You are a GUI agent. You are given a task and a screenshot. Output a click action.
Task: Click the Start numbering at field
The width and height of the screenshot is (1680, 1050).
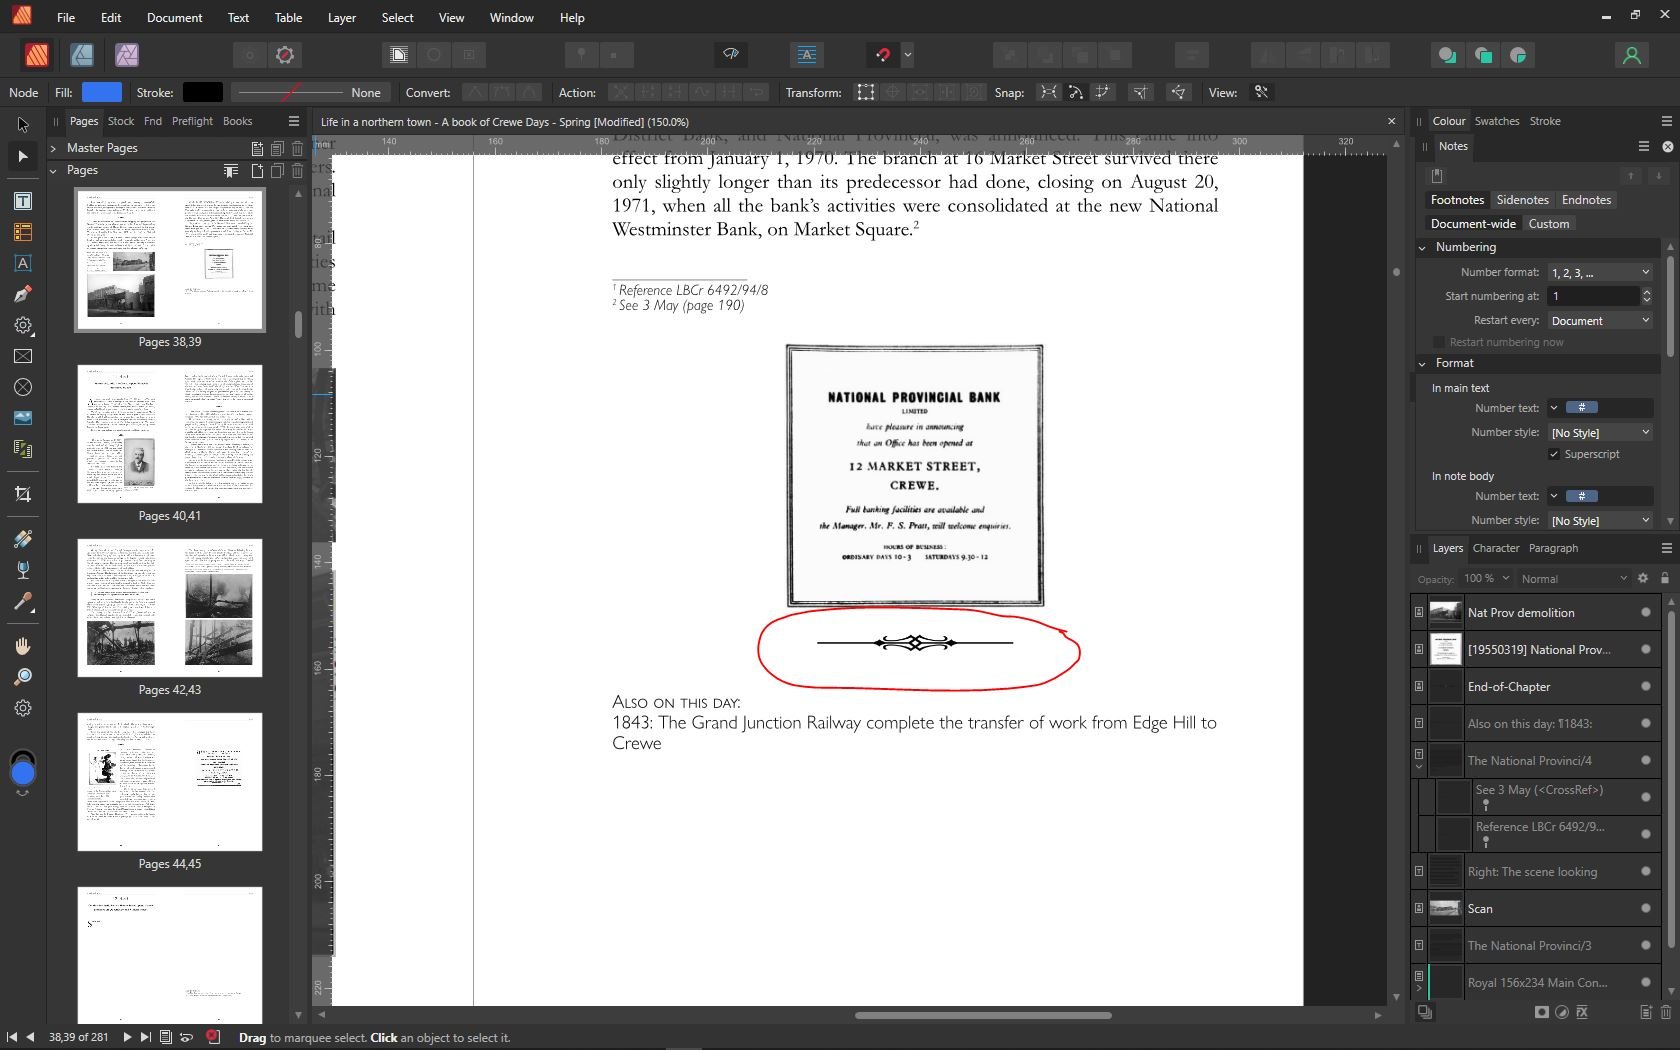click(1594, 296)
